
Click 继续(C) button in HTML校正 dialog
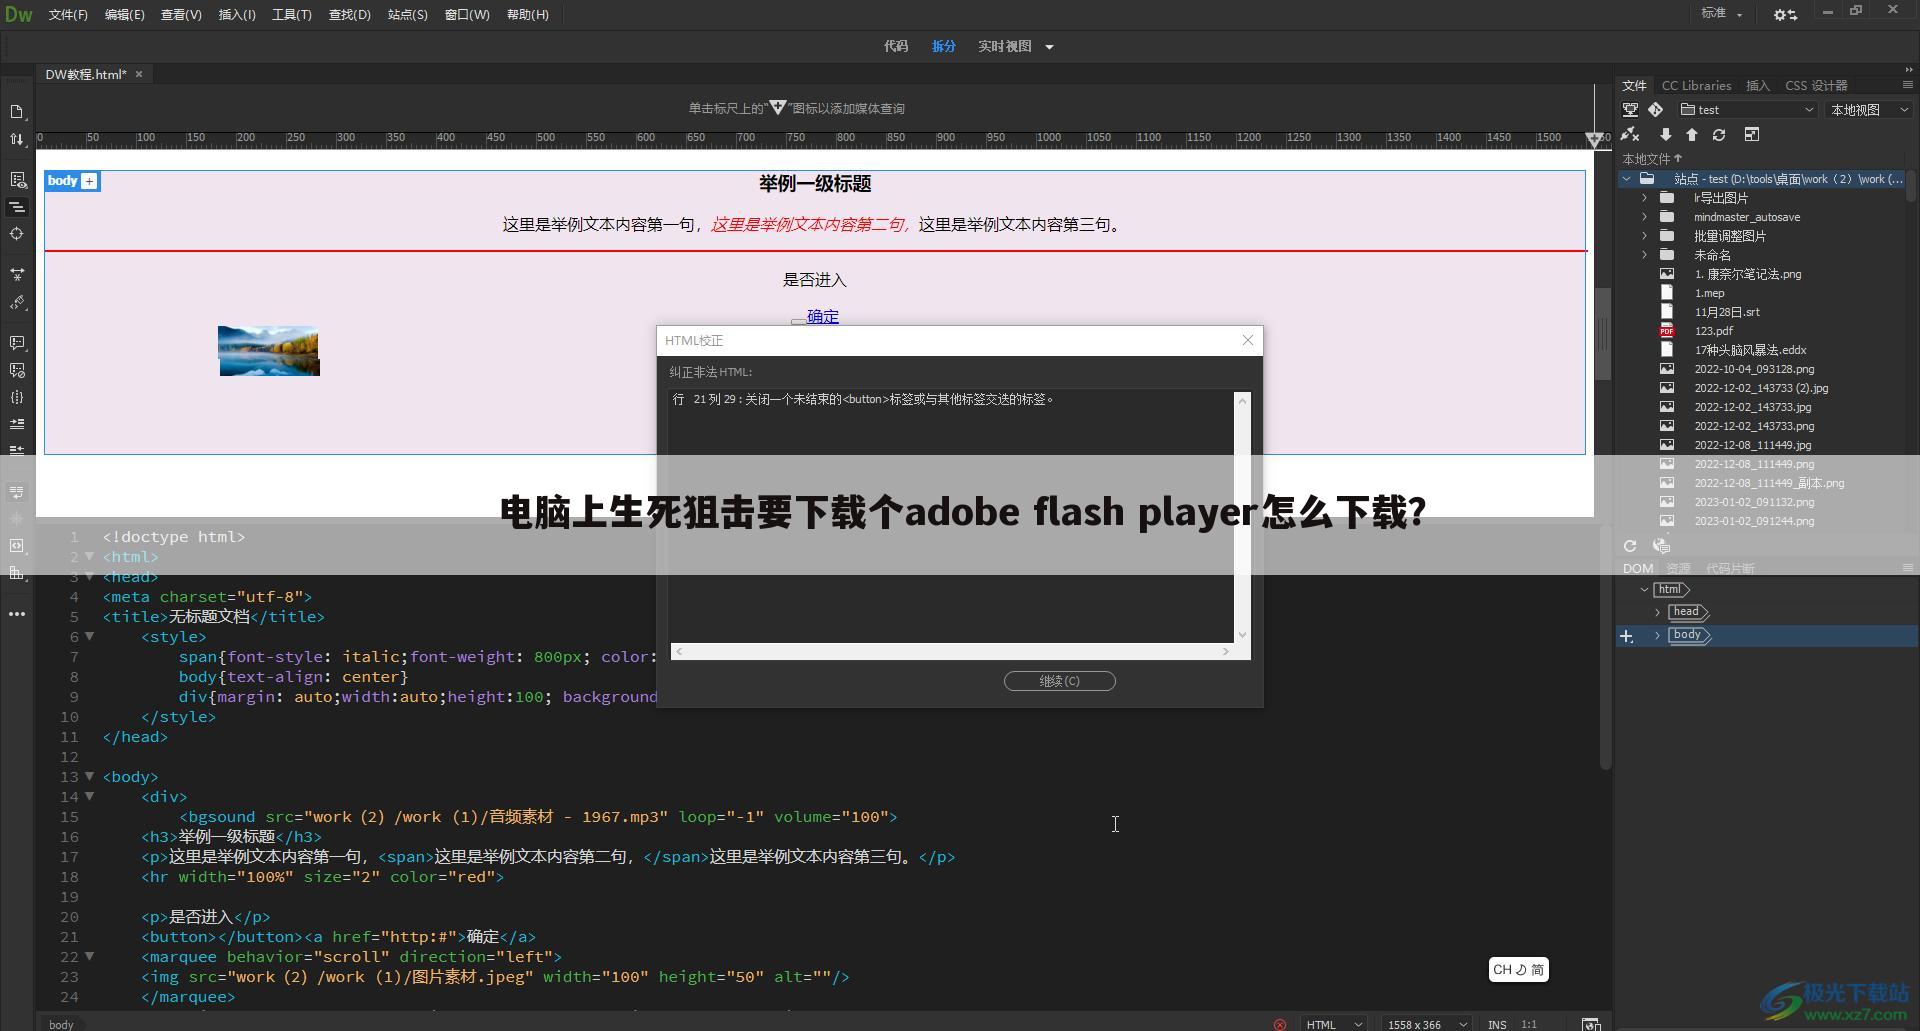click(1060, 681)
